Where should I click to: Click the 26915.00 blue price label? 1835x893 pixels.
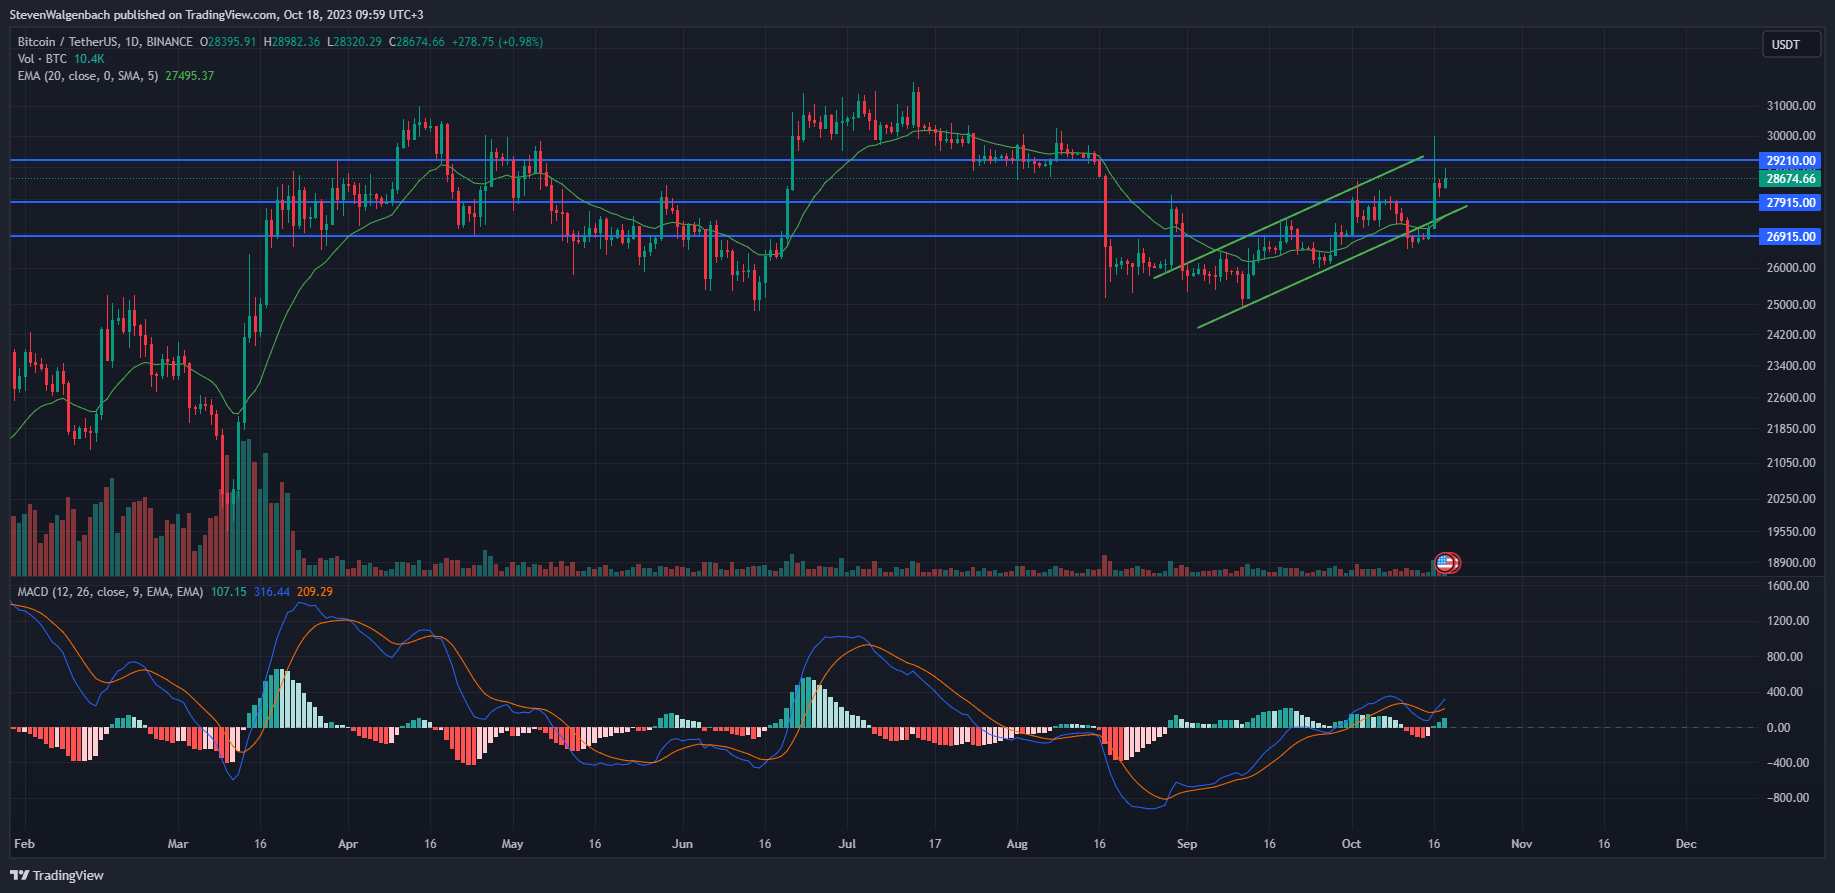coord(1790,236)
